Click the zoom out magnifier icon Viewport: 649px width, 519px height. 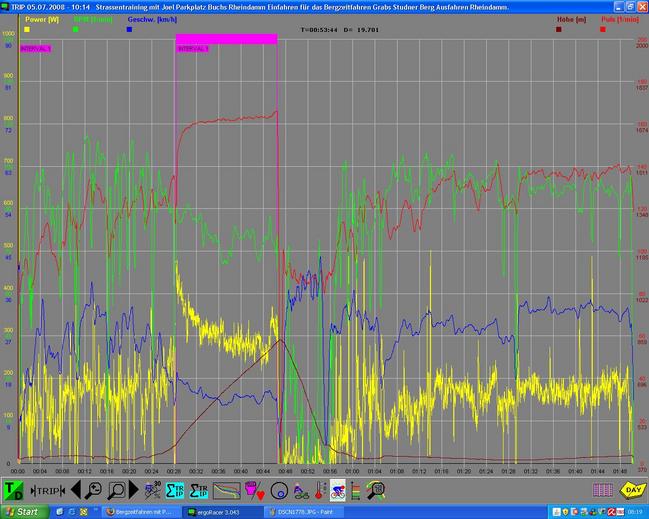(x=91, y=490)
